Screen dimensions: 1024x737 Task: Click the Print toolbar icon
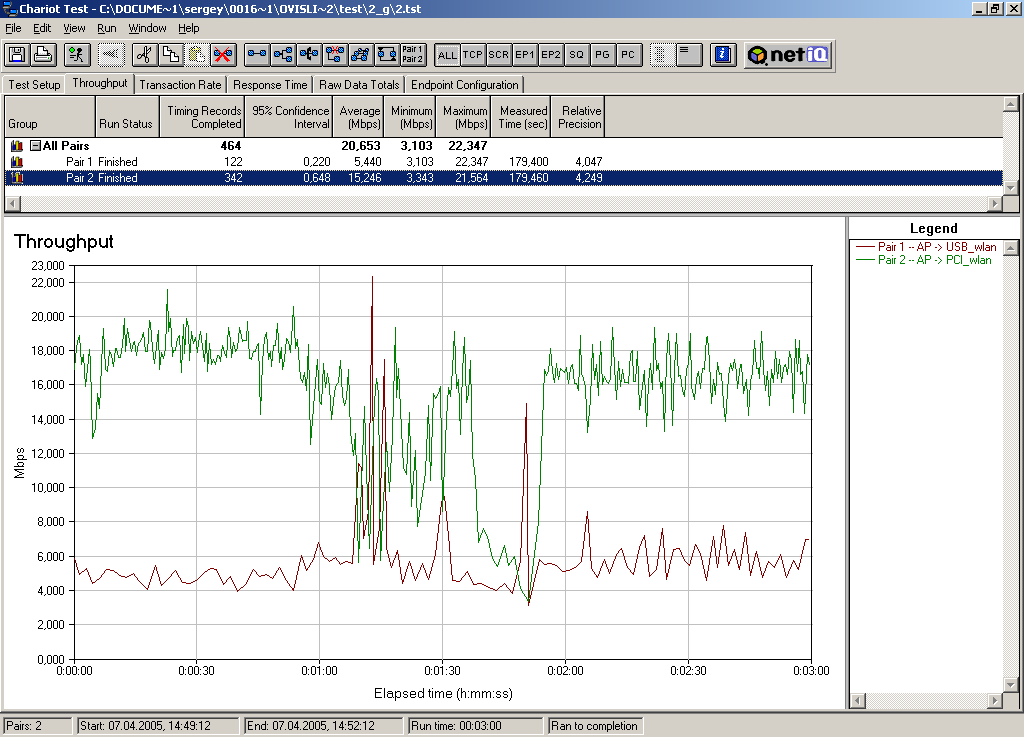43,55
